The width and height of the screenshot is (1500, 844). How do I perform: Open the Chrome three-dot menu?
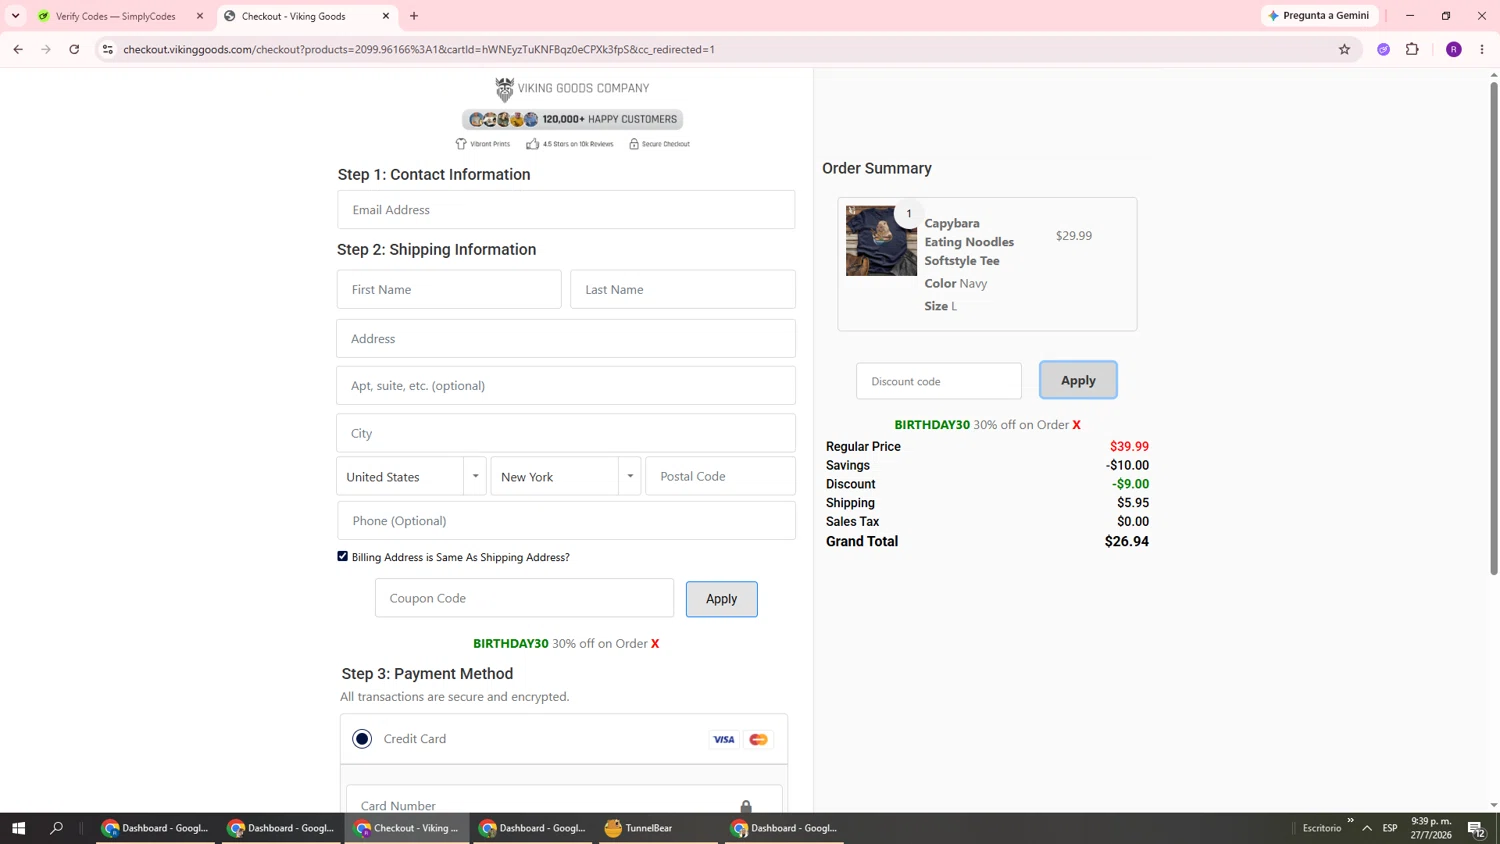coord(1482,49)
